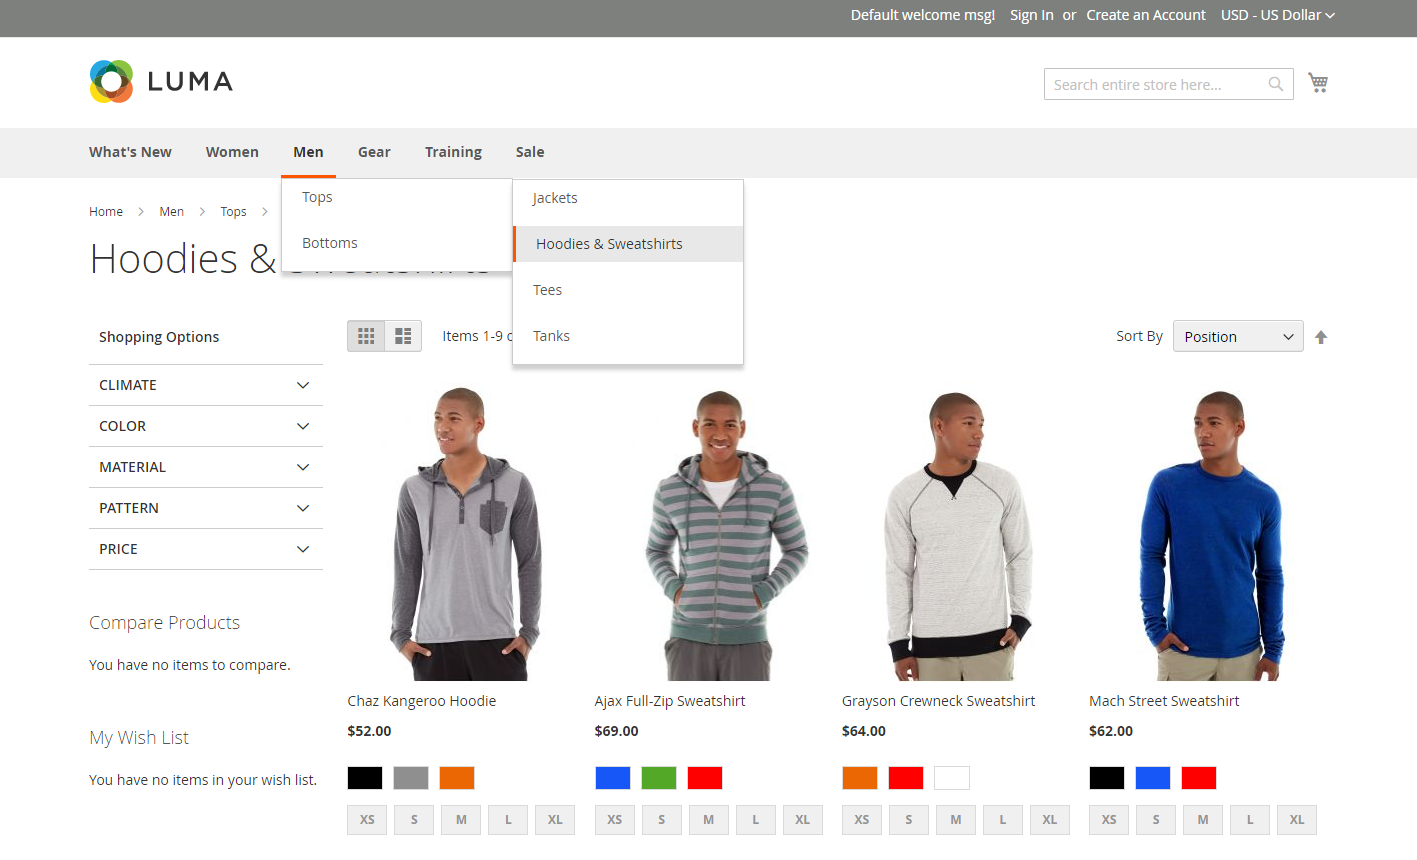Pick size M for Chaz Kangeroo Hoodie
Image resolution: width=1417 pixels, height=860 pixels.
tap(461, 820)
